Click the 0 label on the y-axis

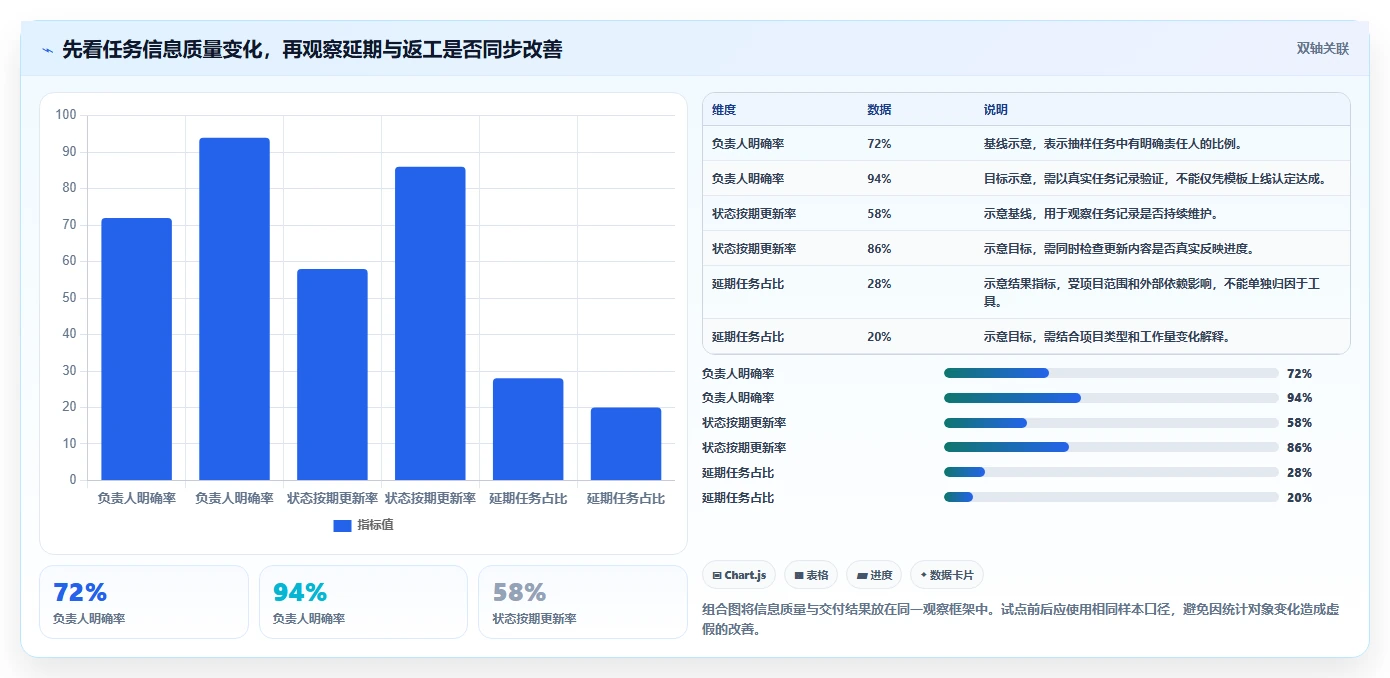pyautogui.click(x=73, y=480)
